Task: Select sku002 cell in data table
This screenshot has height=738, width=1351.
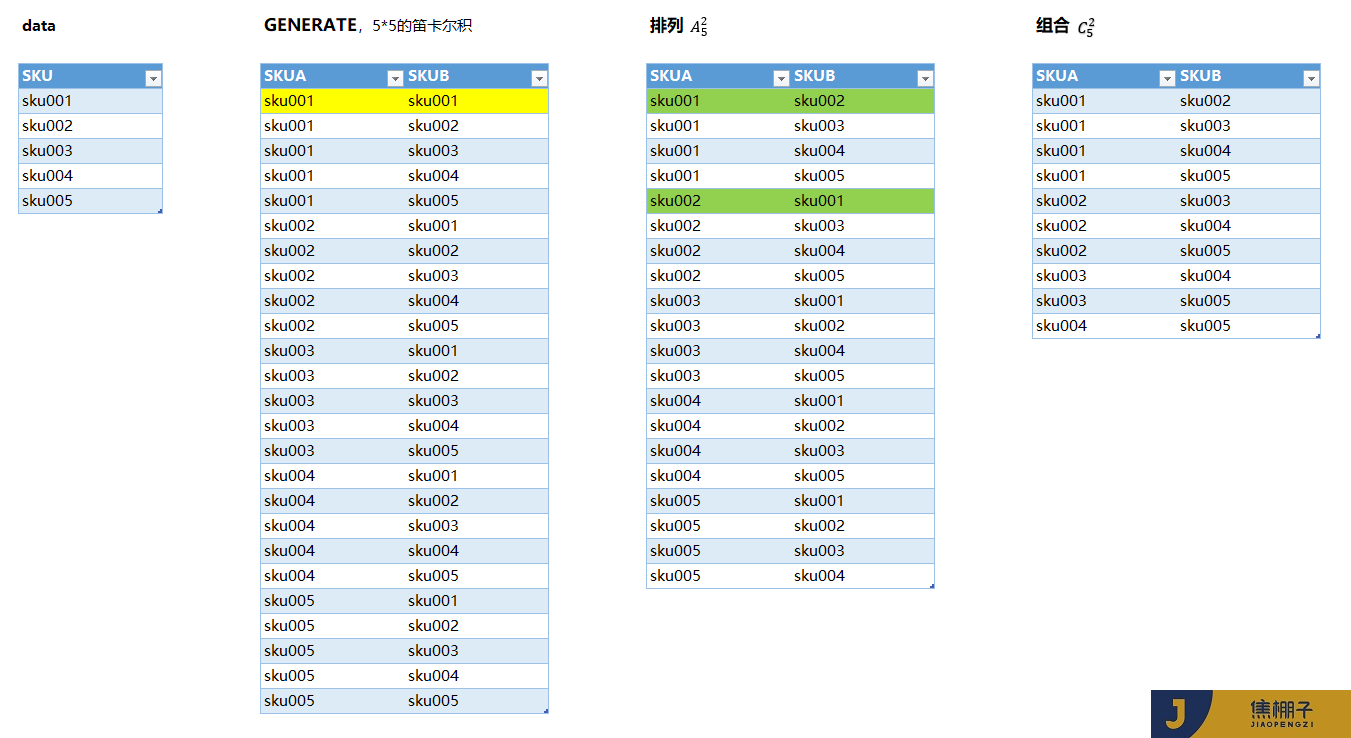Action: point(90,126)
